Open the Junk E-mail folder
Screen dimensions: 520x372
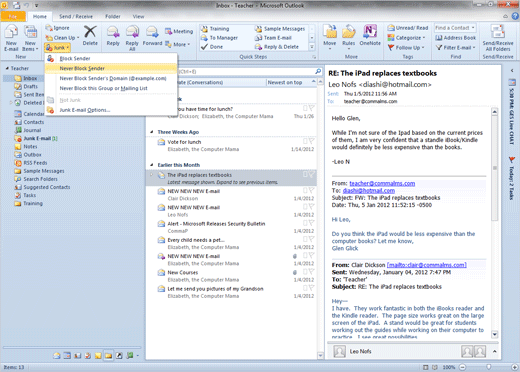[x=37, y=138]
